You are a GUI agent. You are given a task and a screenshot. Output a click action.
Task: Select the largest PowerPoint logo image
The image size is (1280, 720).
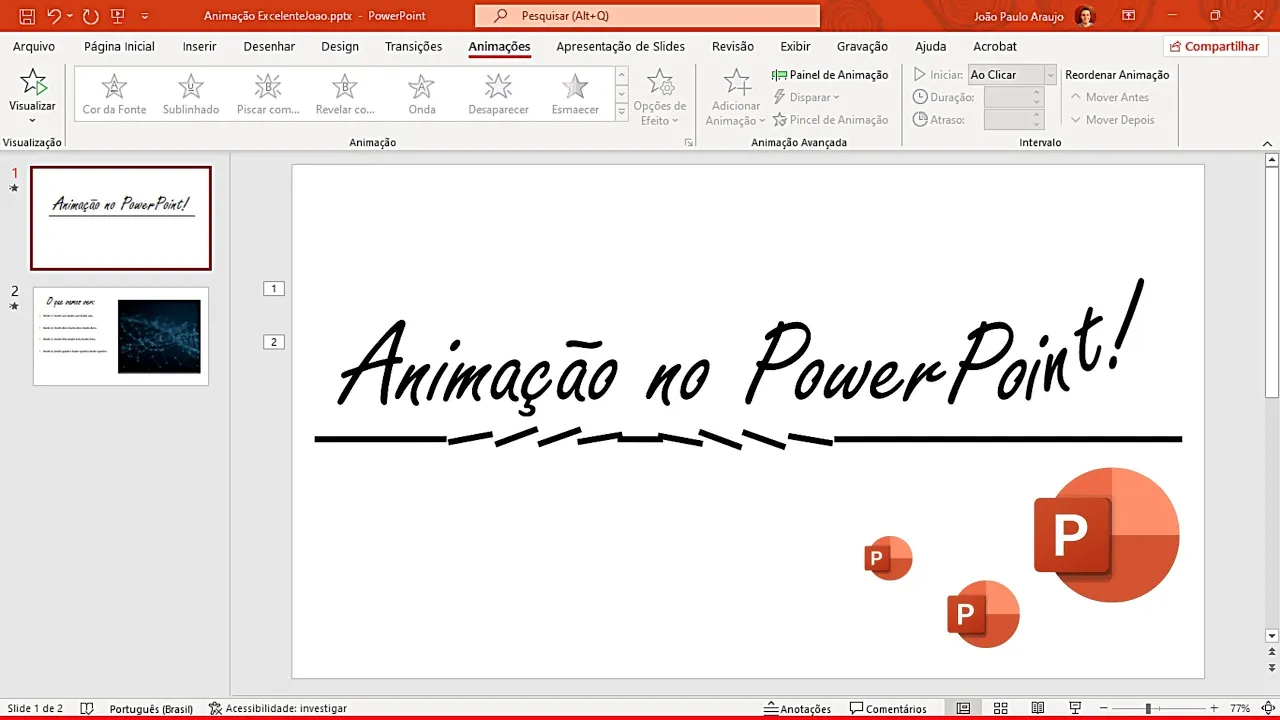1107,535
